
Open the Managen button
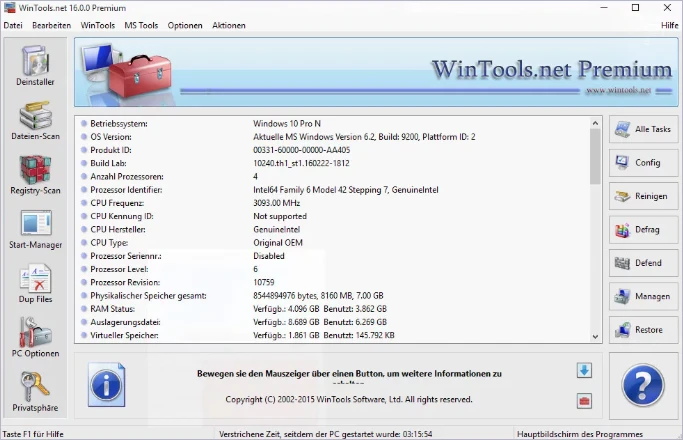pos(643,296)
